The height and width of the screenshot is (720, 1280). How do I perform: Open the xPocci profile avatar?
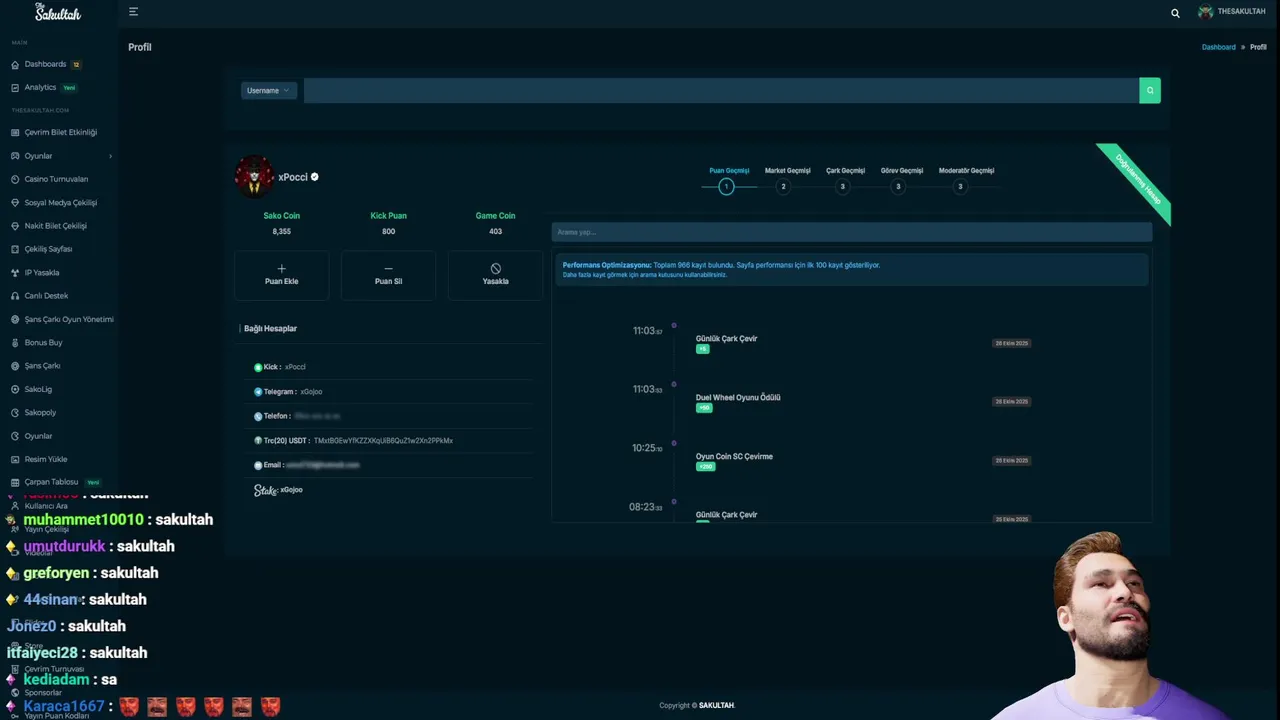click(x=254, y=176)
